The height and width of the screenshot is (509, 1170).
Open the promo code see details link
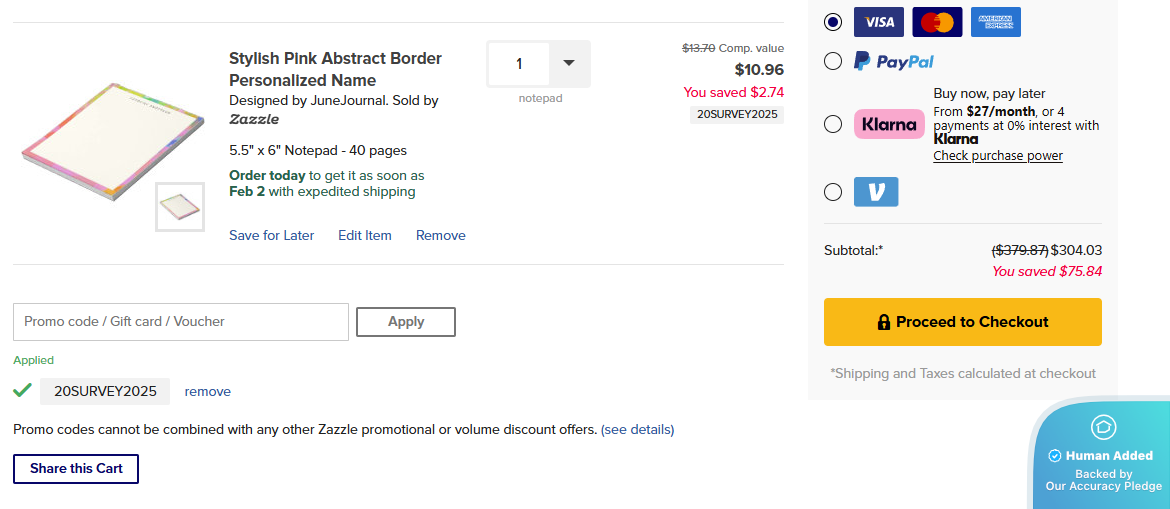[x=637, y=430]
